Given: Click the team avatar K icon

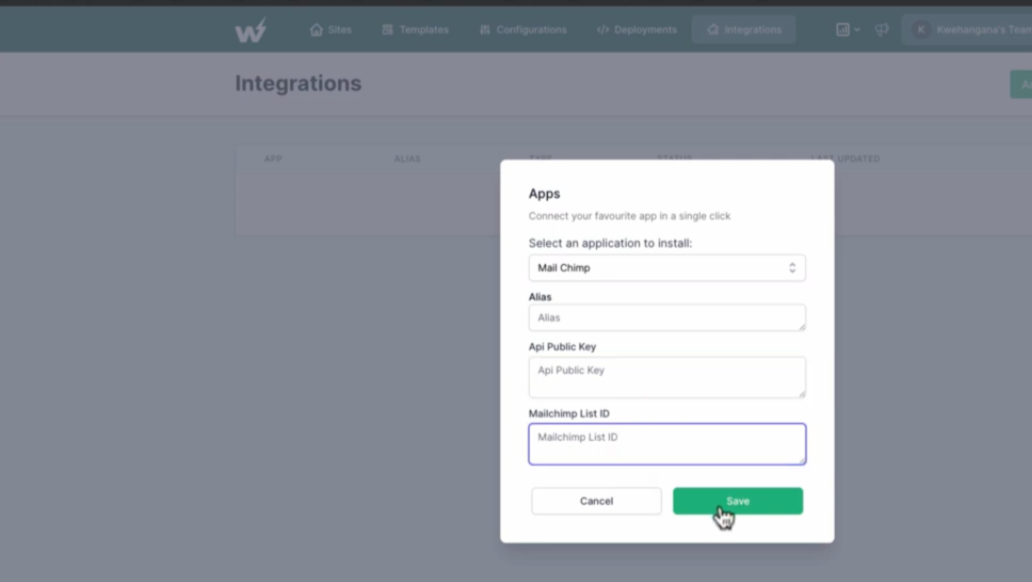Looking at the screenshot, I should point(921,30).
